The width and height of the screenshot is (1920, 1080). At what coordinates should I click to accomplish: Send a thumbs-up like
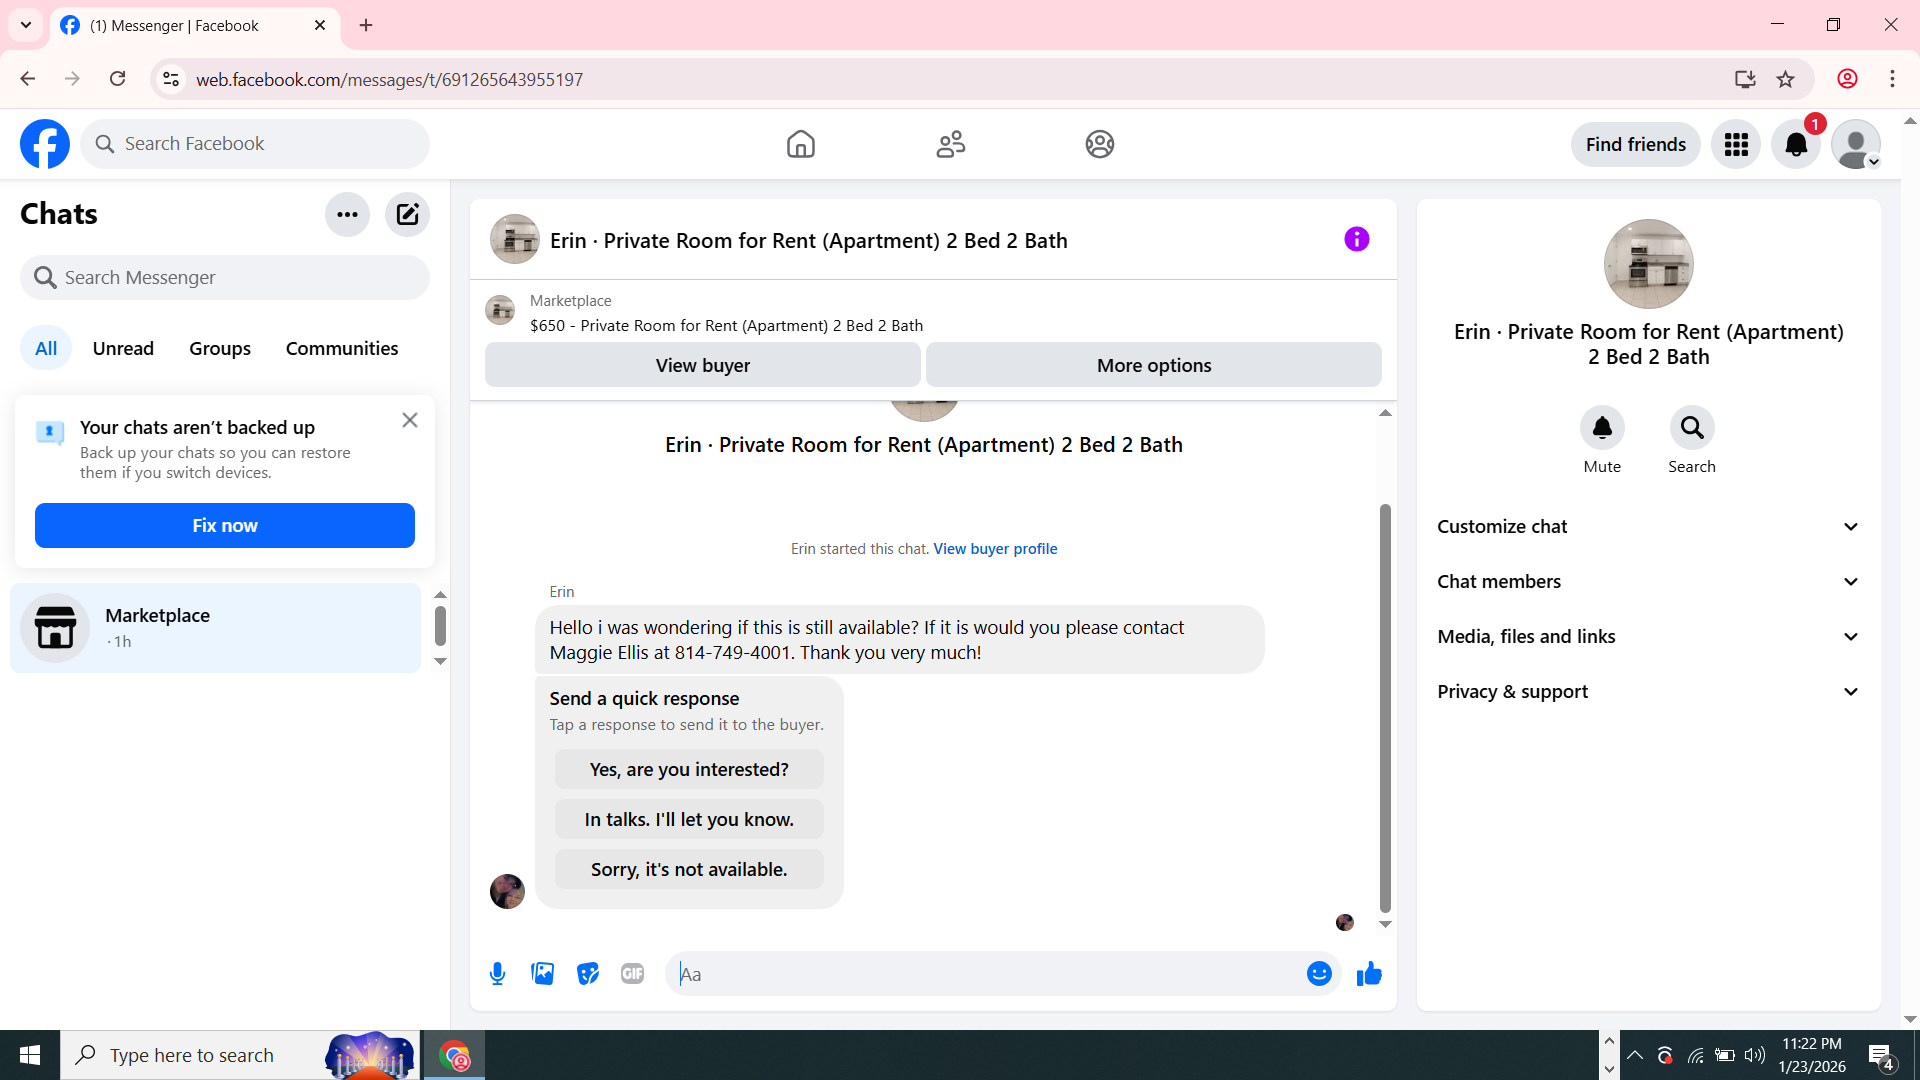coord(1369,973)
